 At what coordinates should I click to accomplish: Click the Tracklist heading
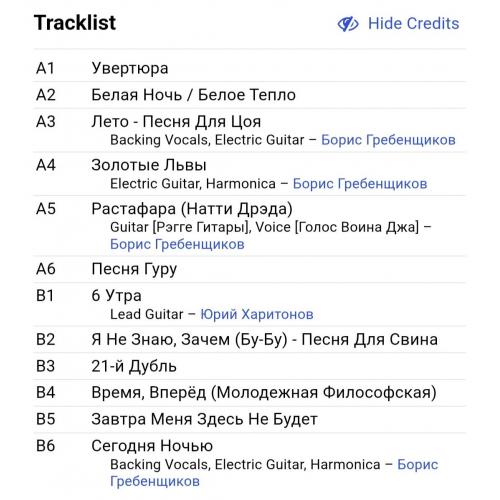click(x=75, y=23)
